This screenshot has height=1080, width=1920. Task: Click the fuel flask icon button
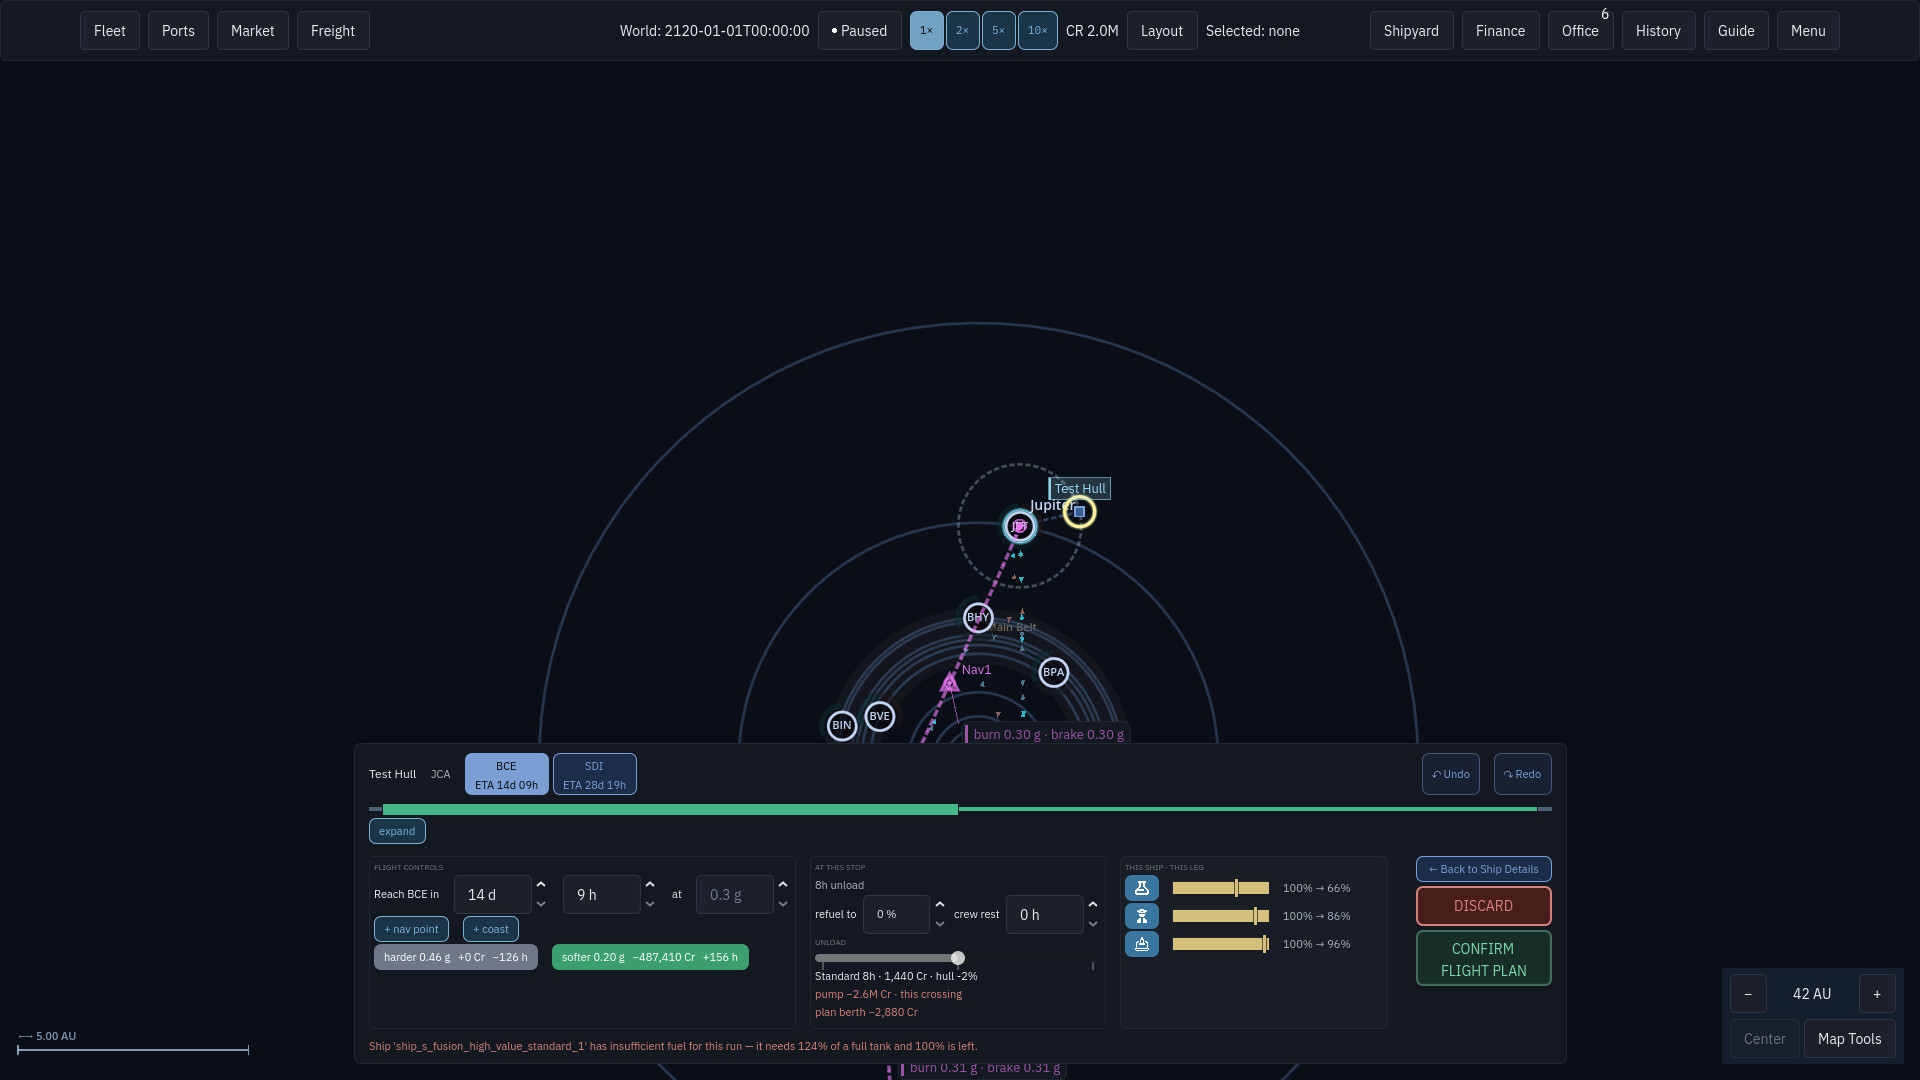[x=1141, y=888]
